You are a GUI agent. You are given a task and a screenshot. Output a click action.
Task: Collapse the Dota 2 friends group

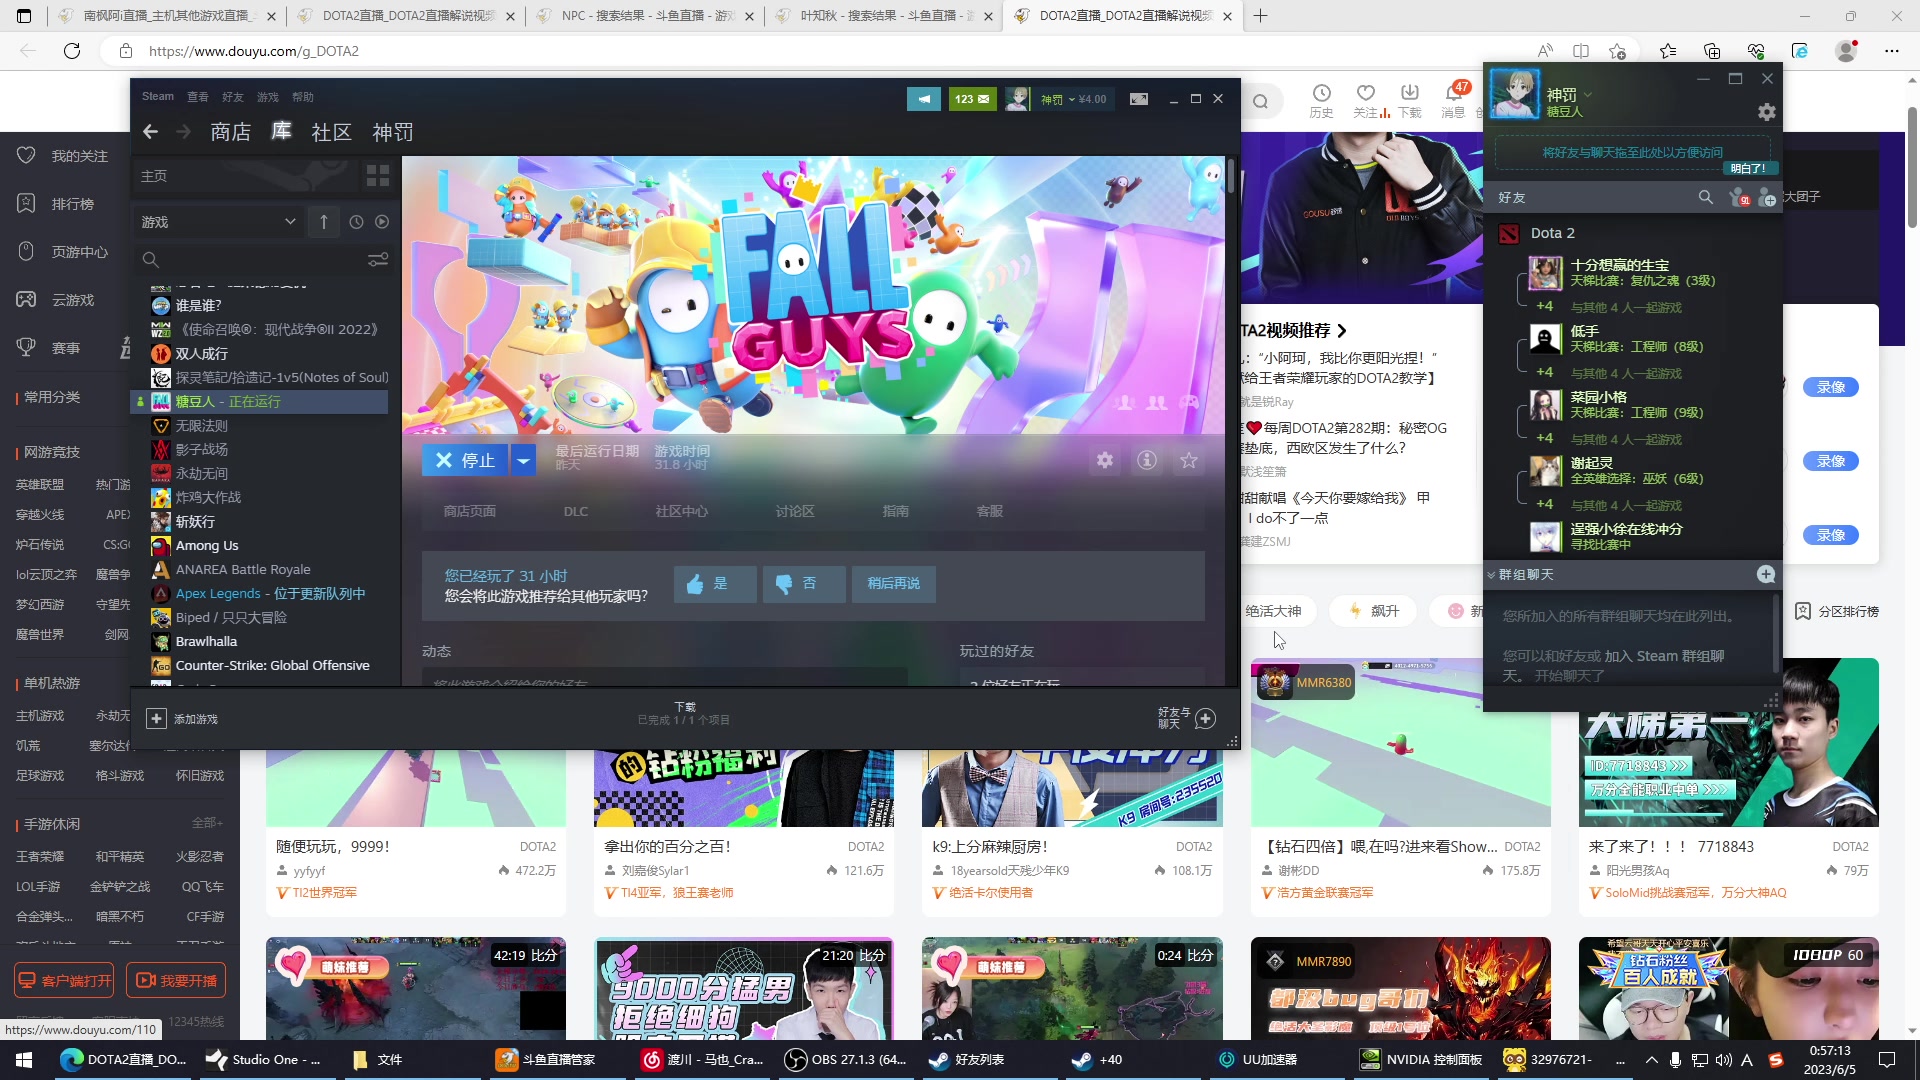click(1552, 233)
